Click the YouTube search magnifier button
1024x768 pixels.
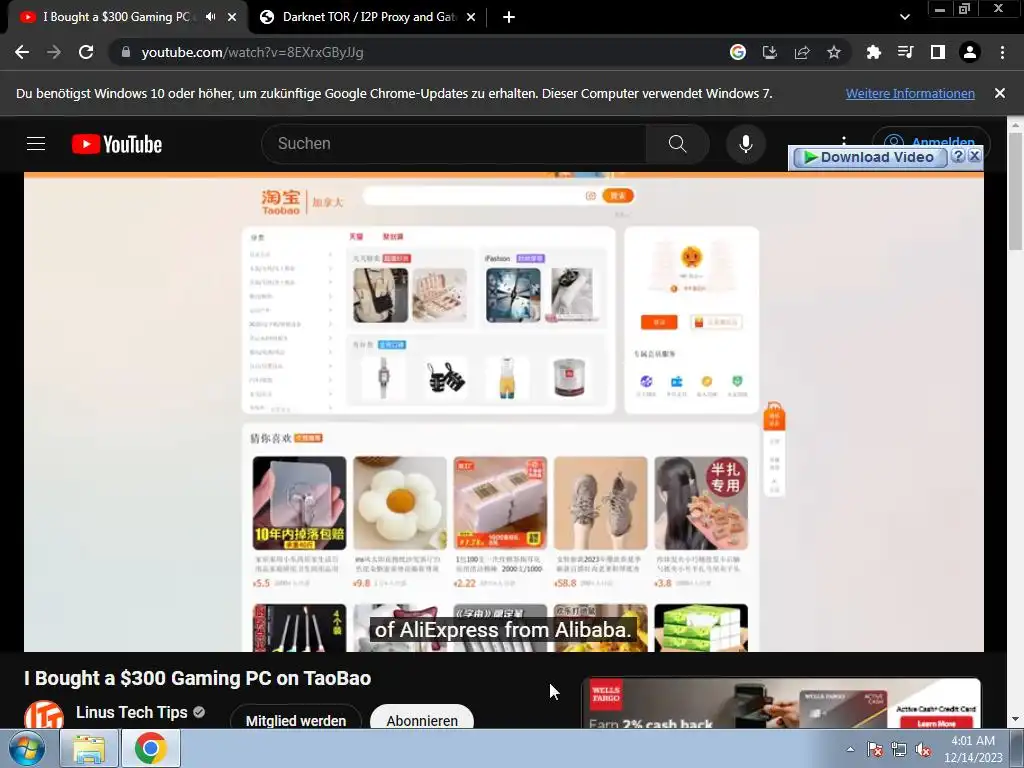tap(677, 144)
